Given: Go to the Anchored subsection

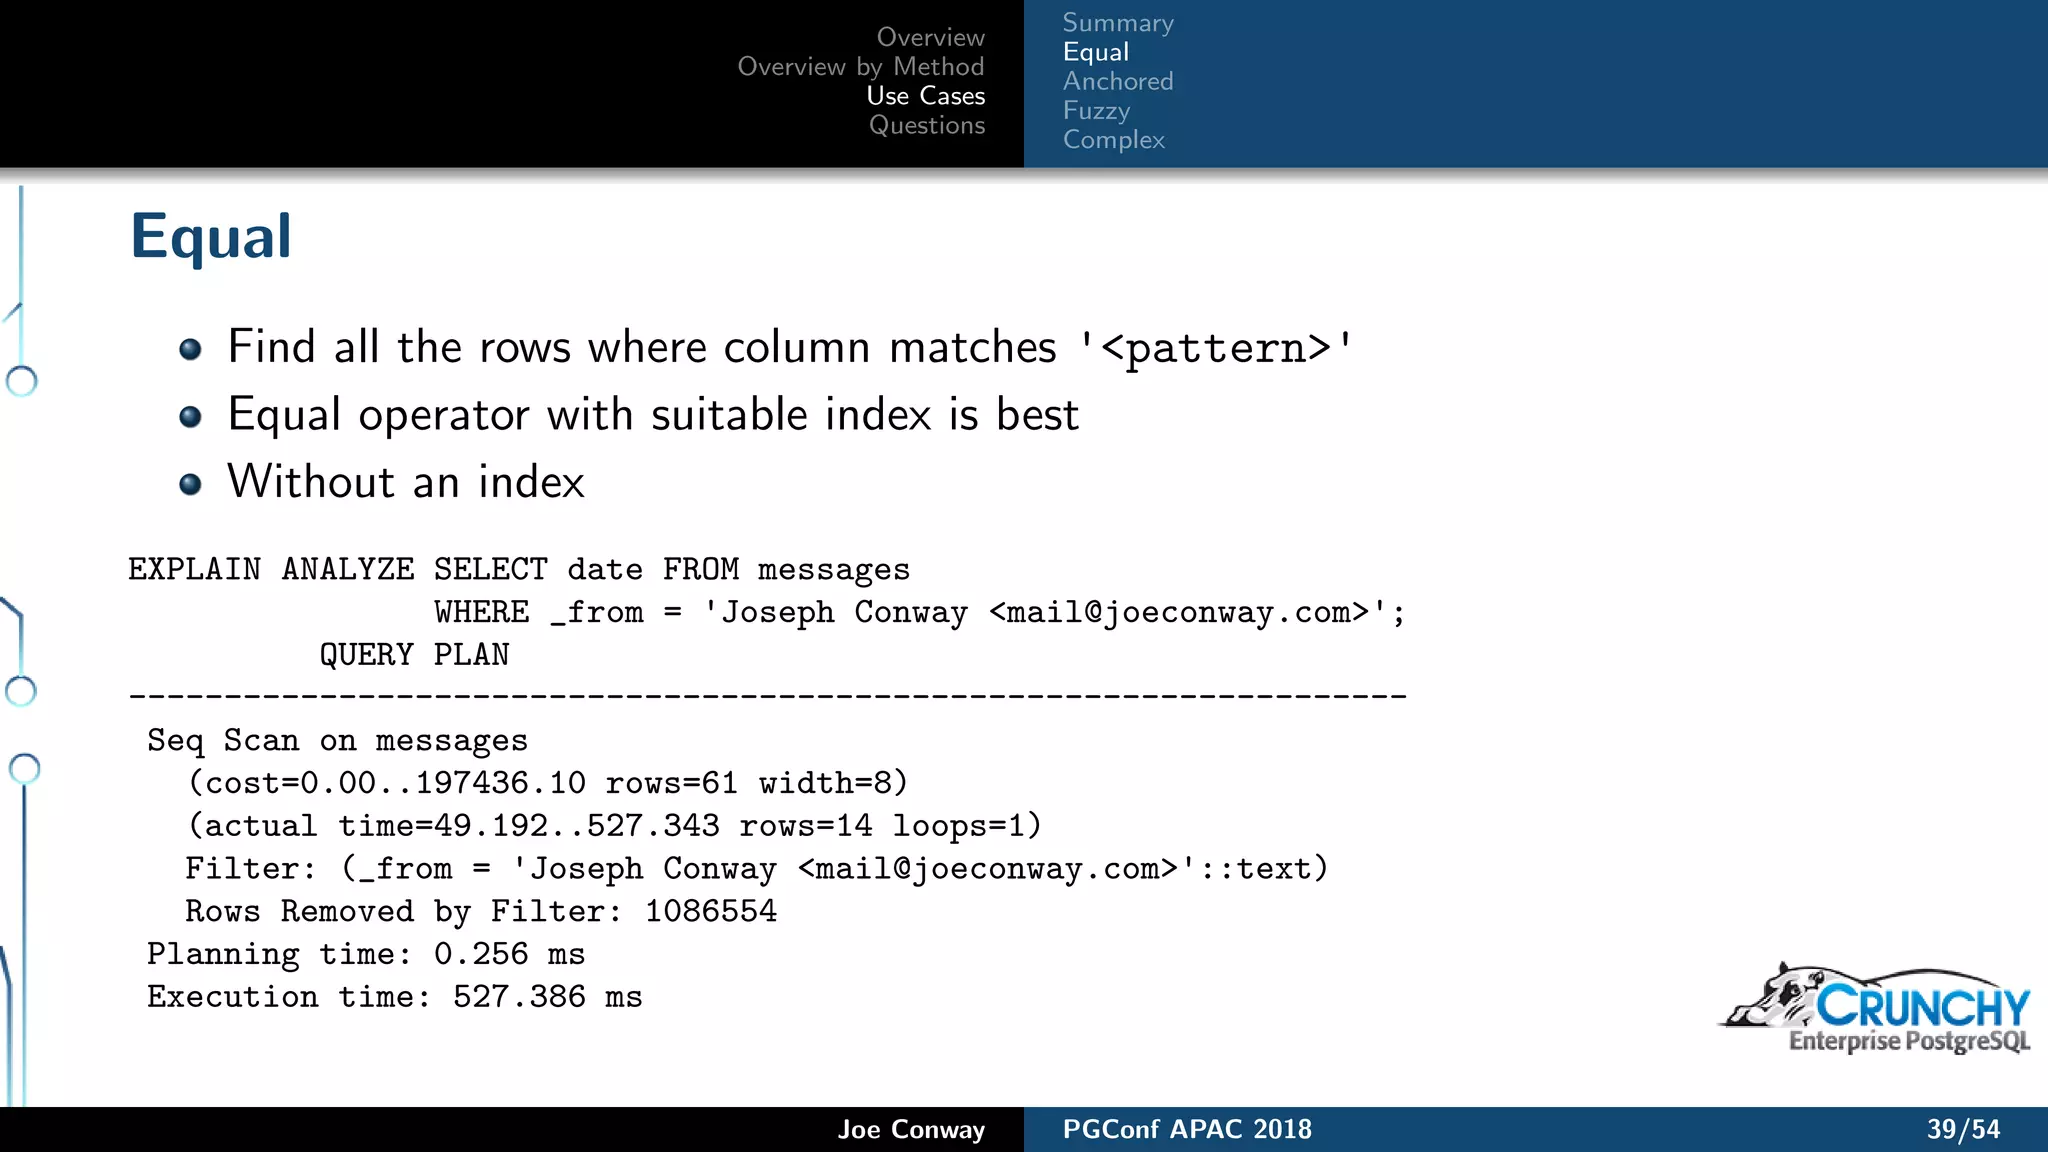Looking at the screenshot, I should (1118, 81).
